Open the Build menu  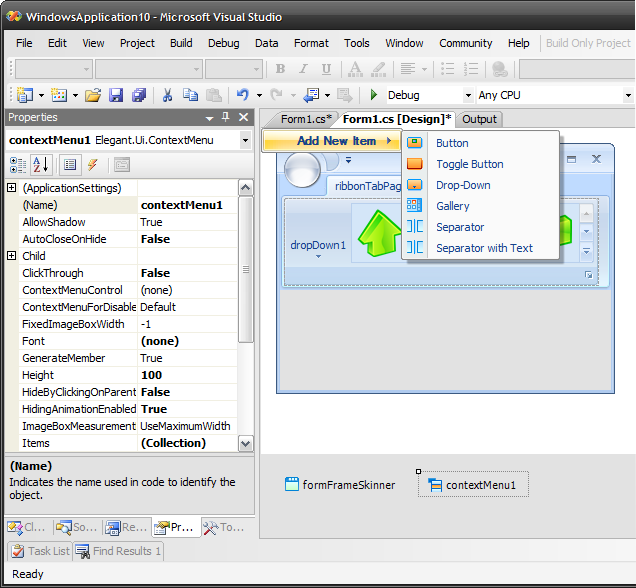click(181, 43)
